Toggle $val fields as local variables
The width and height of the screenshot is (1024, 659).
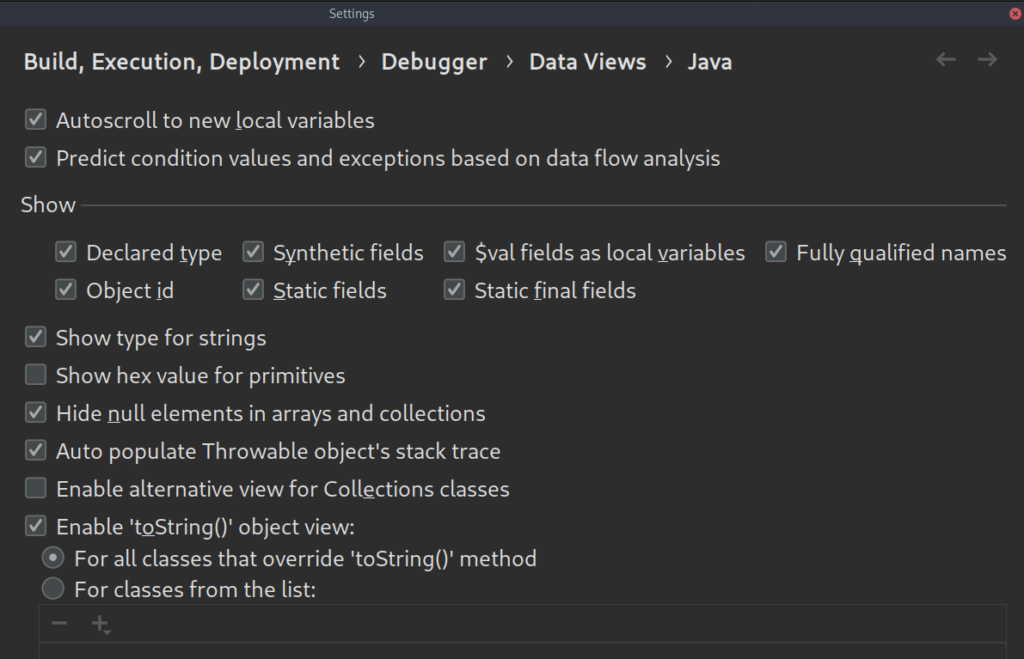(x=454, y=252)
